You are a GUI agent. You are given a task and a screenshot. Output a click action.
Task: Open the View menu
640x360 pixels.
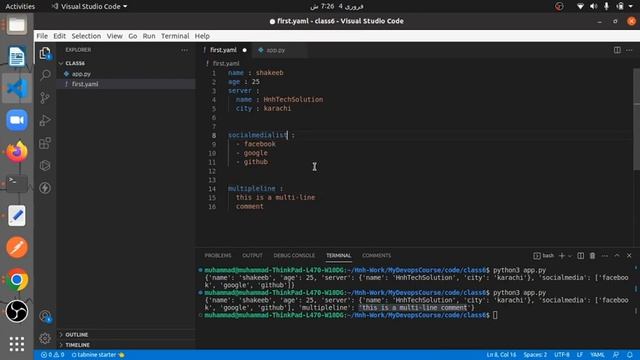tap(115, 36)
